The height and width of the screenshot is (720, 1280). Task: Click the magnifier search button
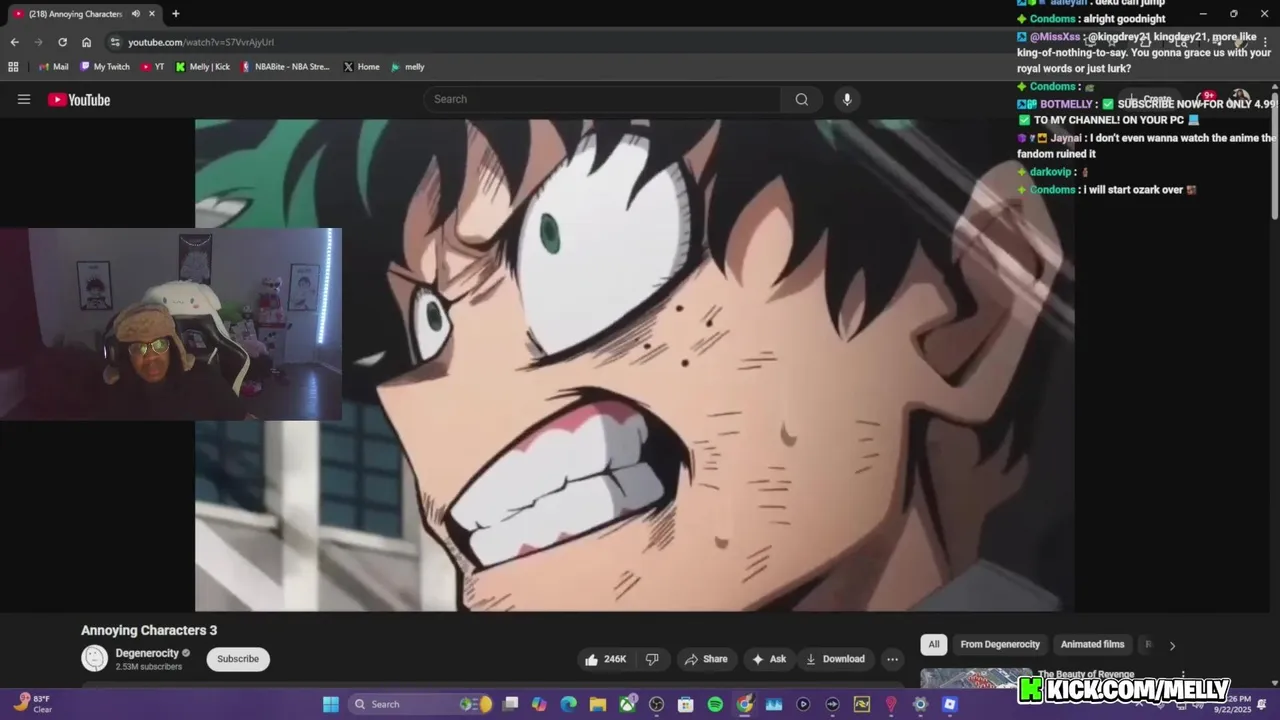802,99
